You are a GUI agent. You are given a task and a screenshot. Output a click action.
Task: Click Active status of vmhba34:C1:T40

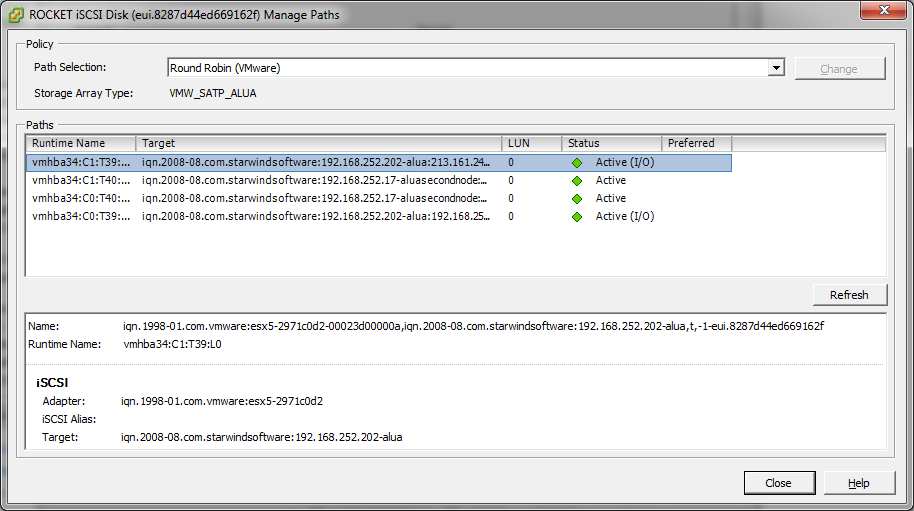click(x=611, y=181)
